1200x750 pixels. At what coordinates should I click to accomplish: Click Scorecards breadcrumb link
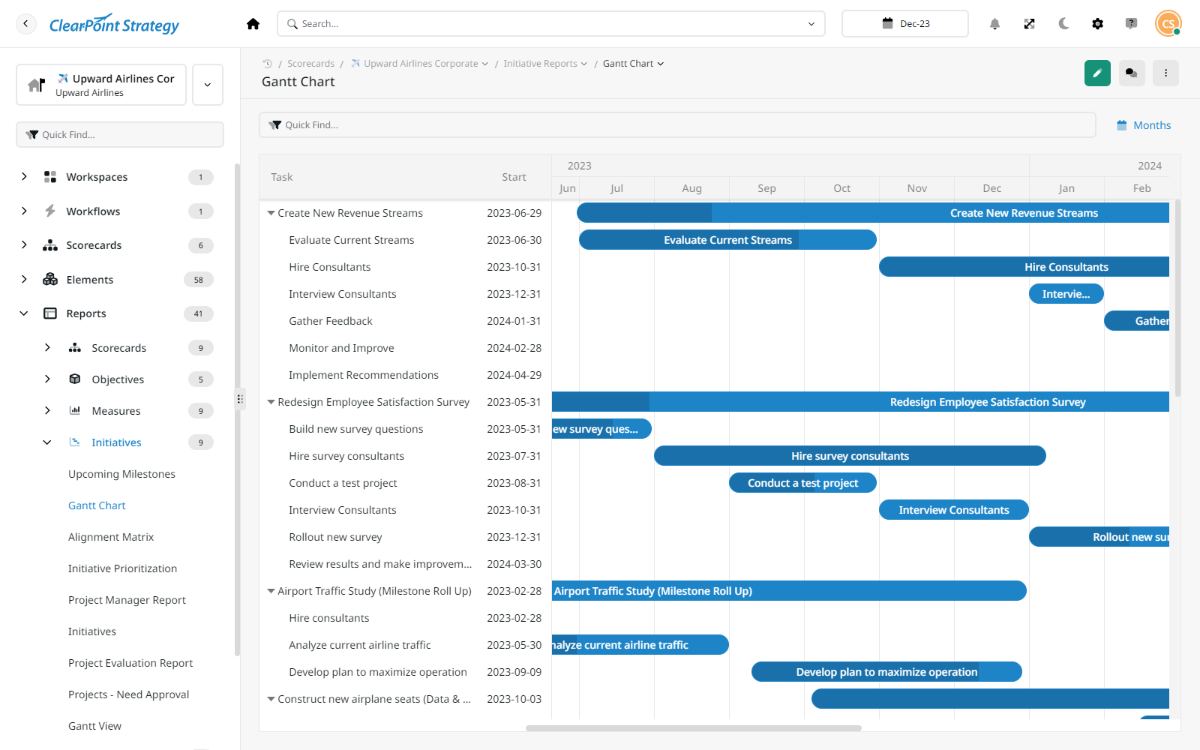tap(310, 63)
